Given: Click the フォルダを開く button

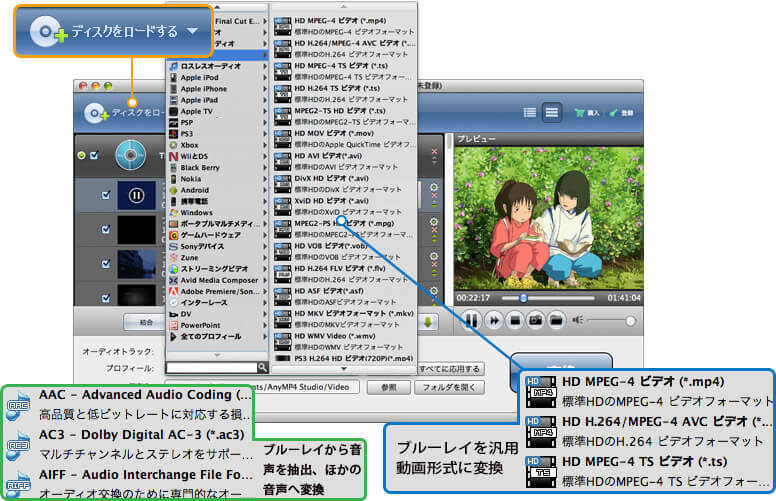Looking at the screenshot, I should [449, 387].
